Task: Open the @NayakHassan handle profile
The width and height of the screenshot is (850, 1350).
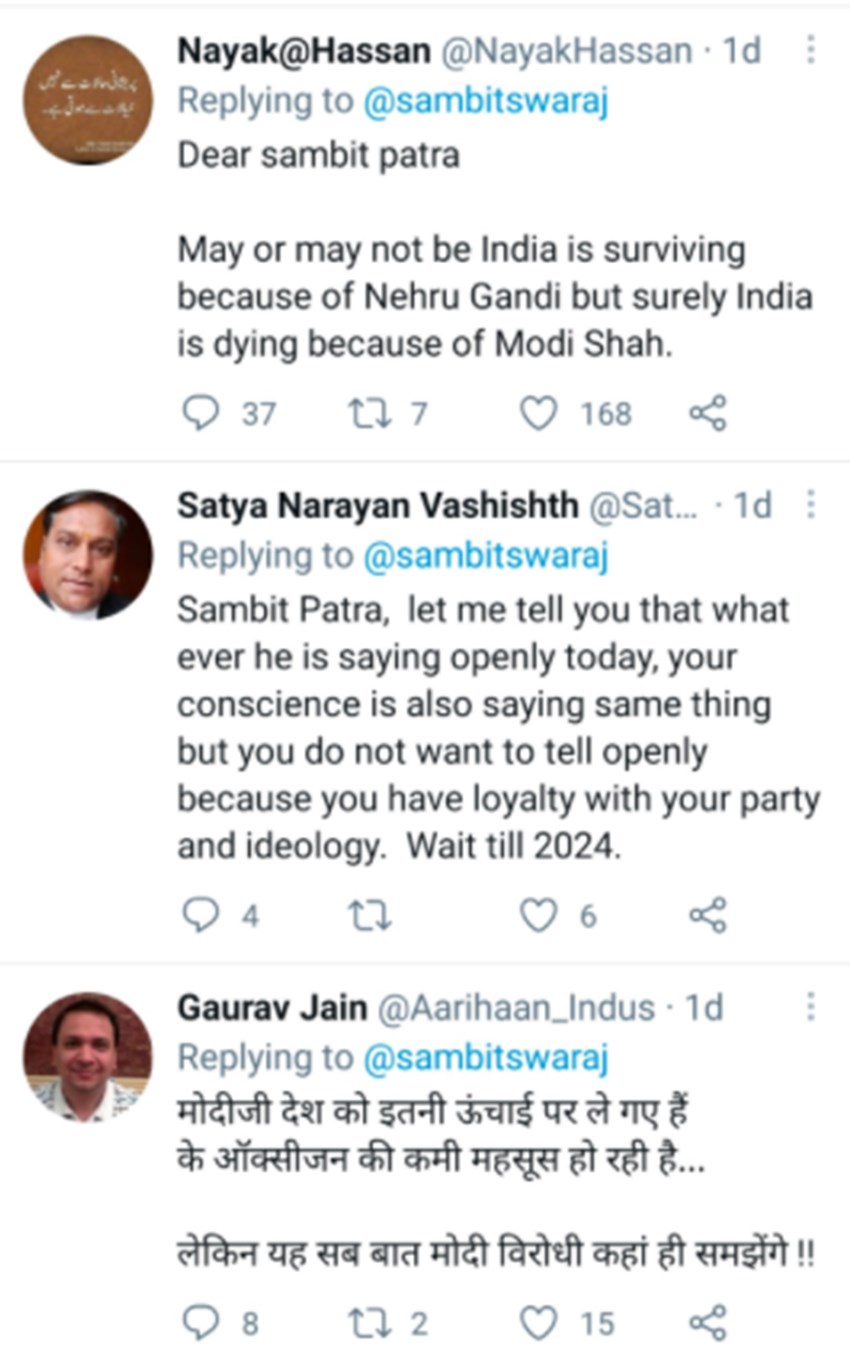Action: point(566,51)
